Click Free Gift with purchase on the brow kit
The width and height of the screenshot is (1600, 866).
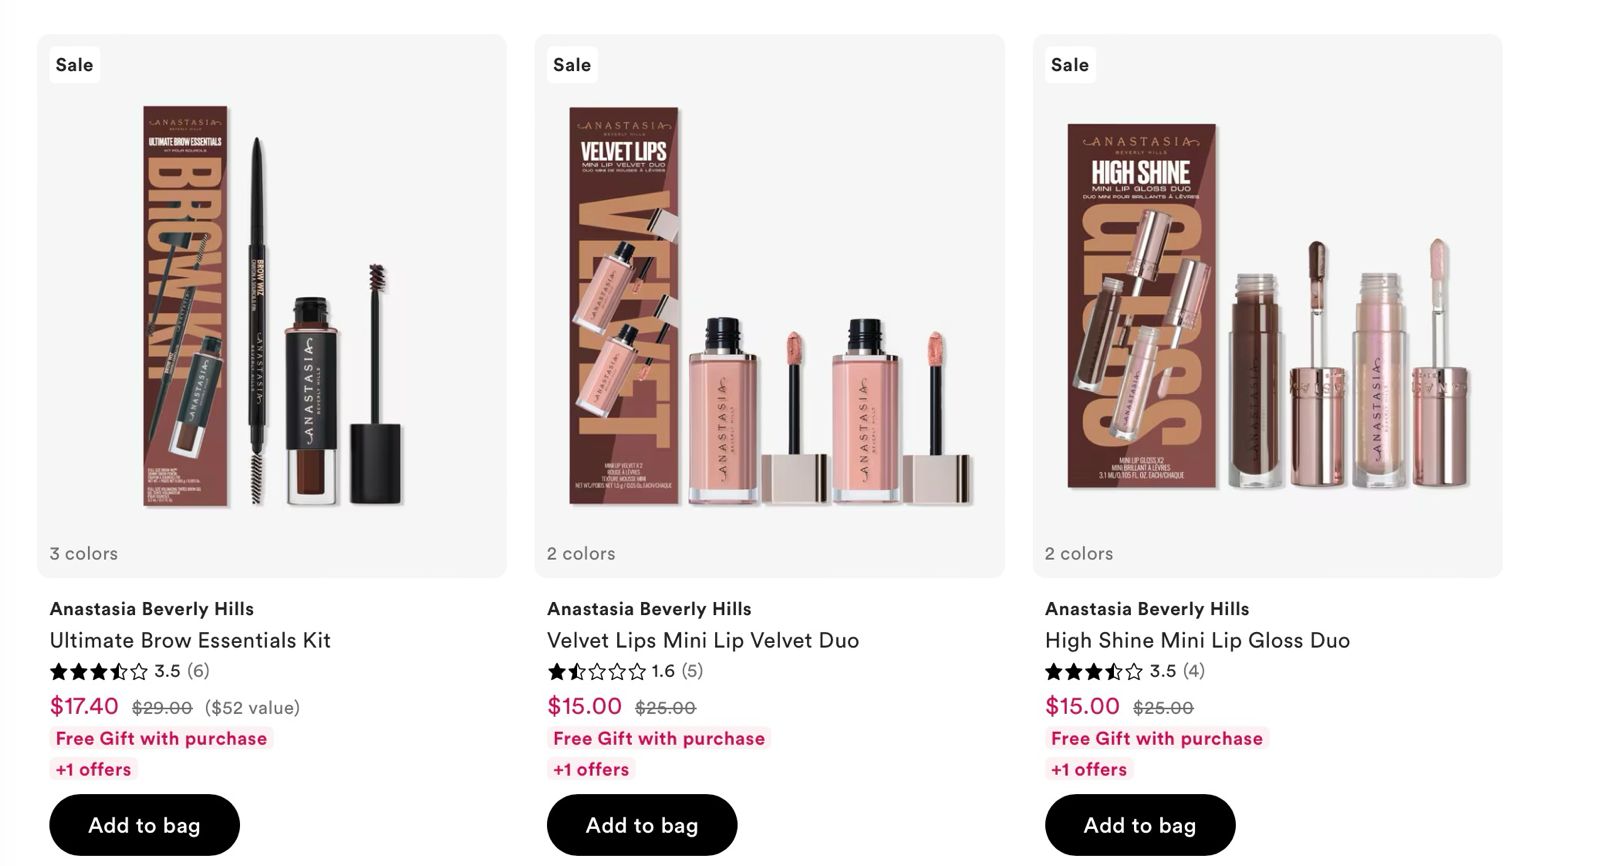pos(161,738)
